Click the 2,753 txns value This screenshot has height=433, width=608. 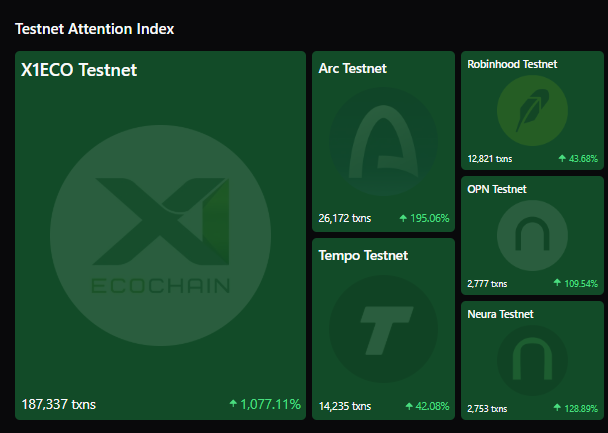click(487, 409)
